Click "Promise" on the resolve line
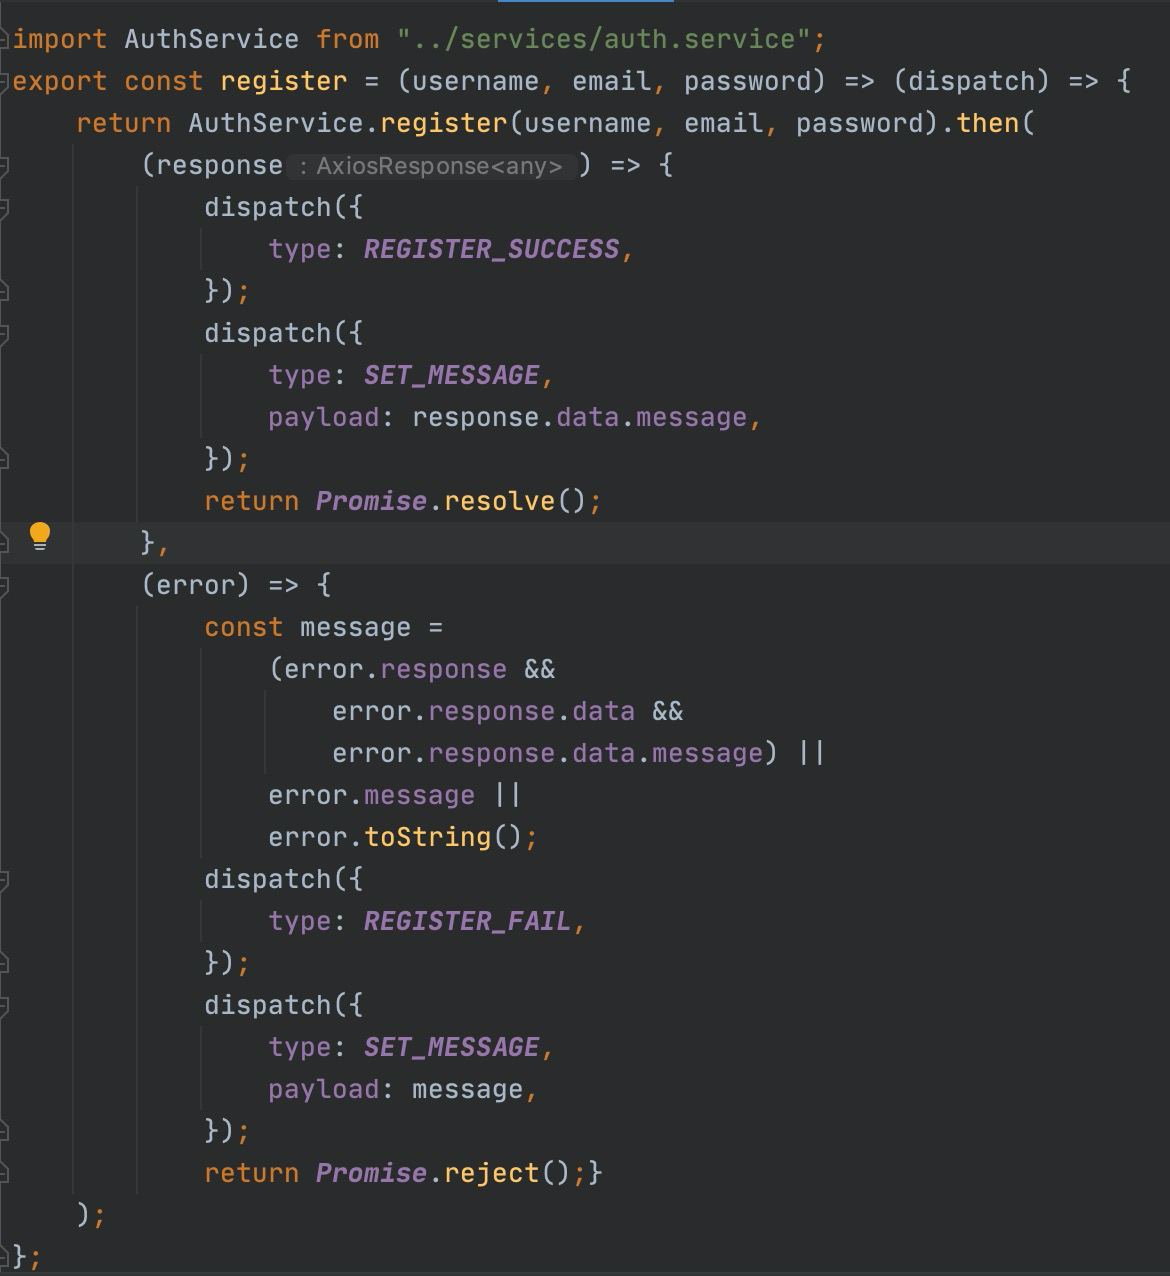The width and height of the screenshot is (1170, 1276). click(371, 501)
